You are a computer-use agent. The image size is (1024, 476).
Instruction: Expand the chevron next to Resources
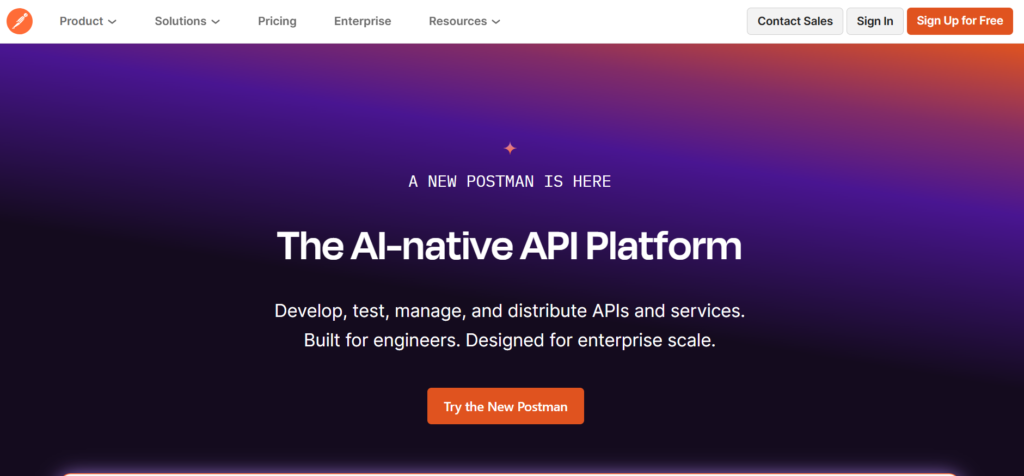pos(497,22)
